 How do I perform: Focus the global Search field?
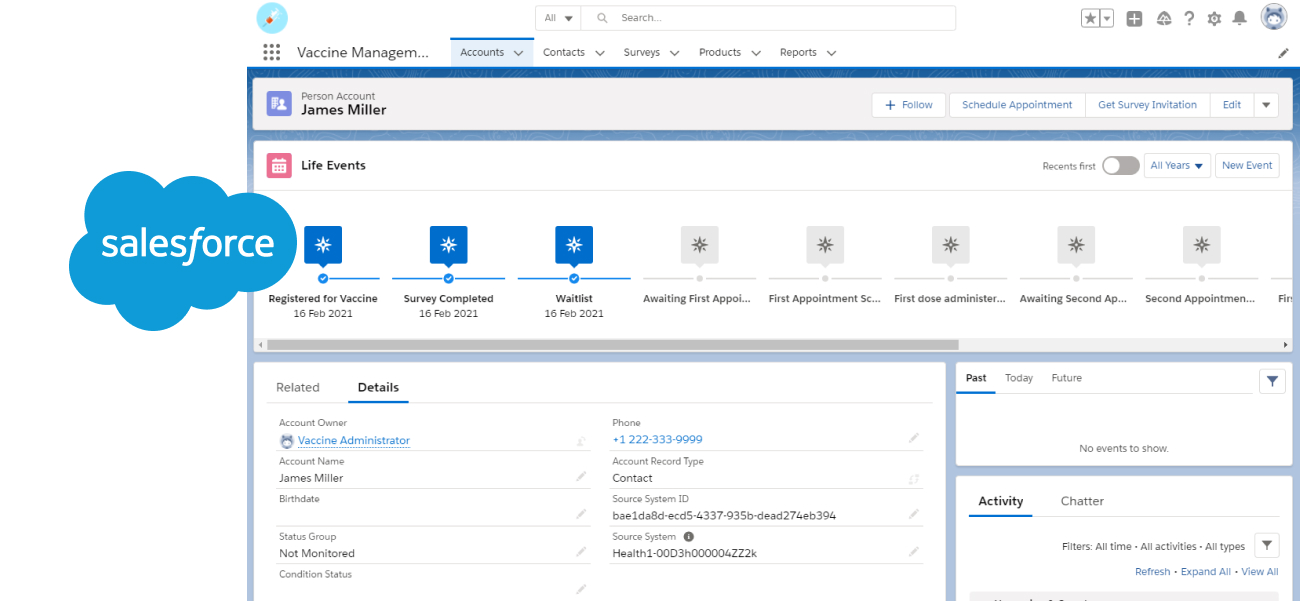click(x=768, y=18)
